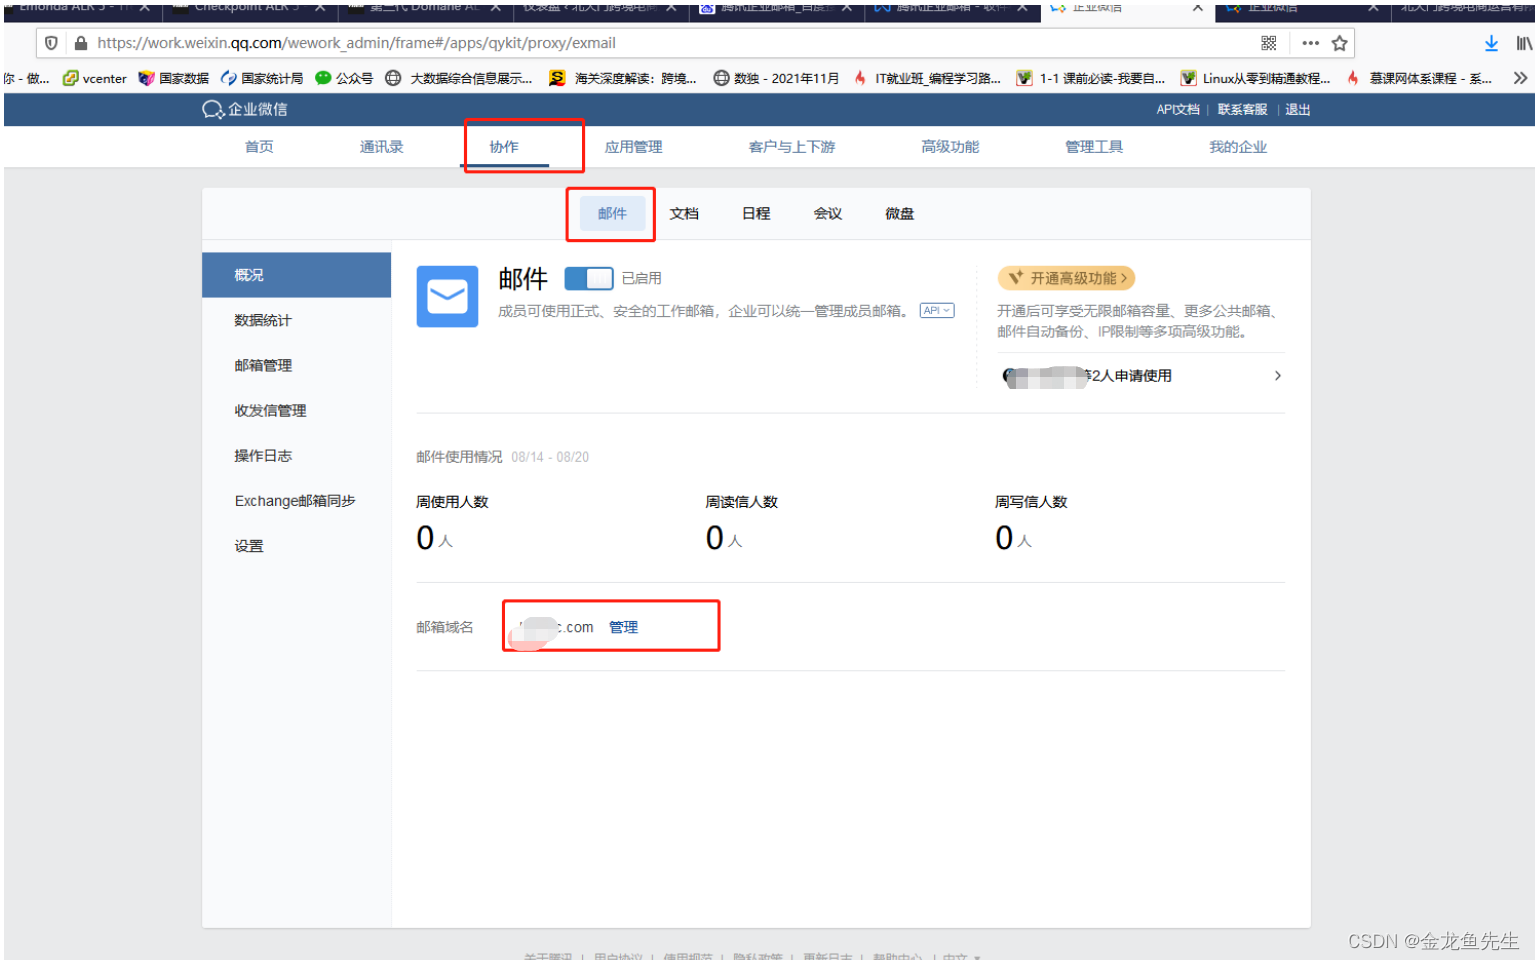Click the star icon to bookmark this page
The height and width of the screenshot is (960, 1535).
(x=1341, y=43)
